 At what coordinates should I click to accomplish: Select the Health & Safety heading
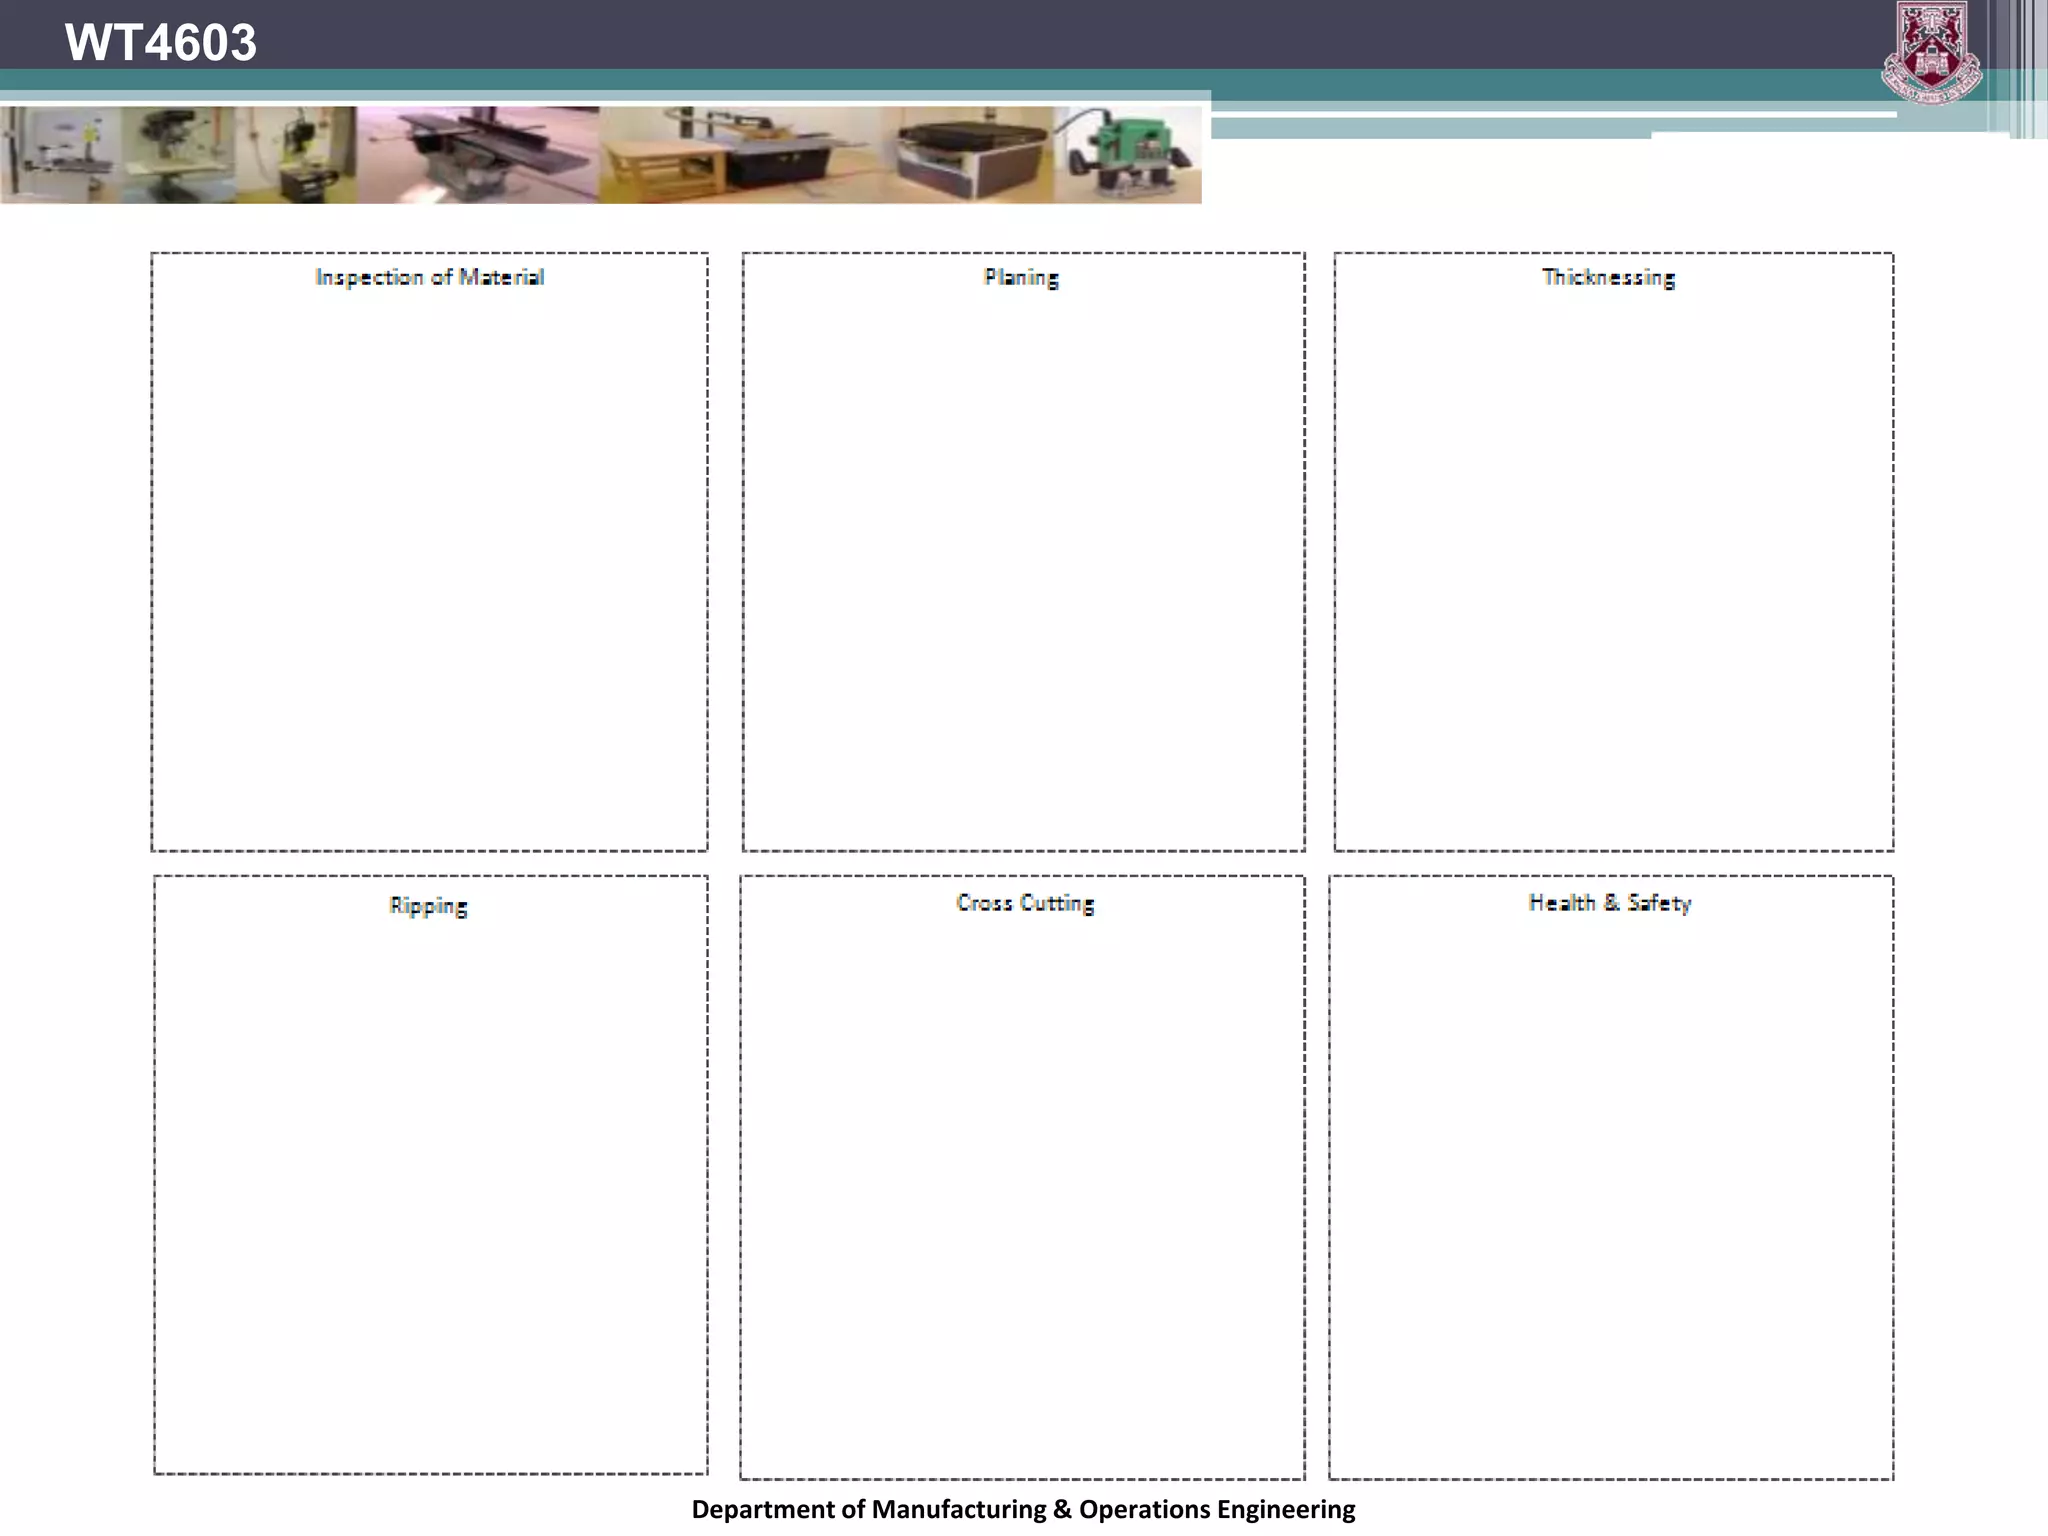(1609, 902)
